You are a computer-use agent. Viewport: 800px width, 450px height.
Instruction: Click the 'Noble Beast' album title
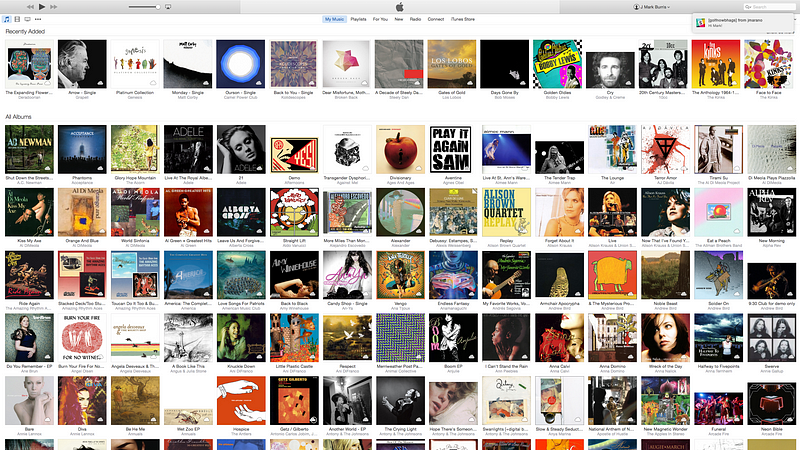point(665,304)
